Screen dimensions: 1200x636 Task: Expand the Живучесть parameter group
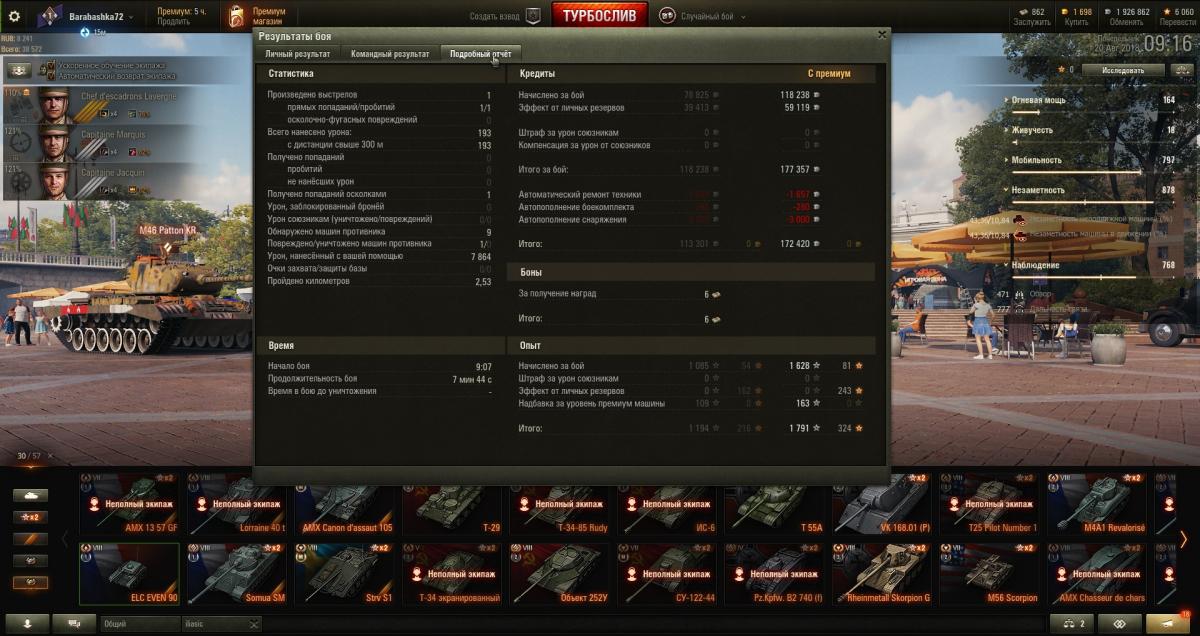pyautogui.click(x=1007, y=130)
